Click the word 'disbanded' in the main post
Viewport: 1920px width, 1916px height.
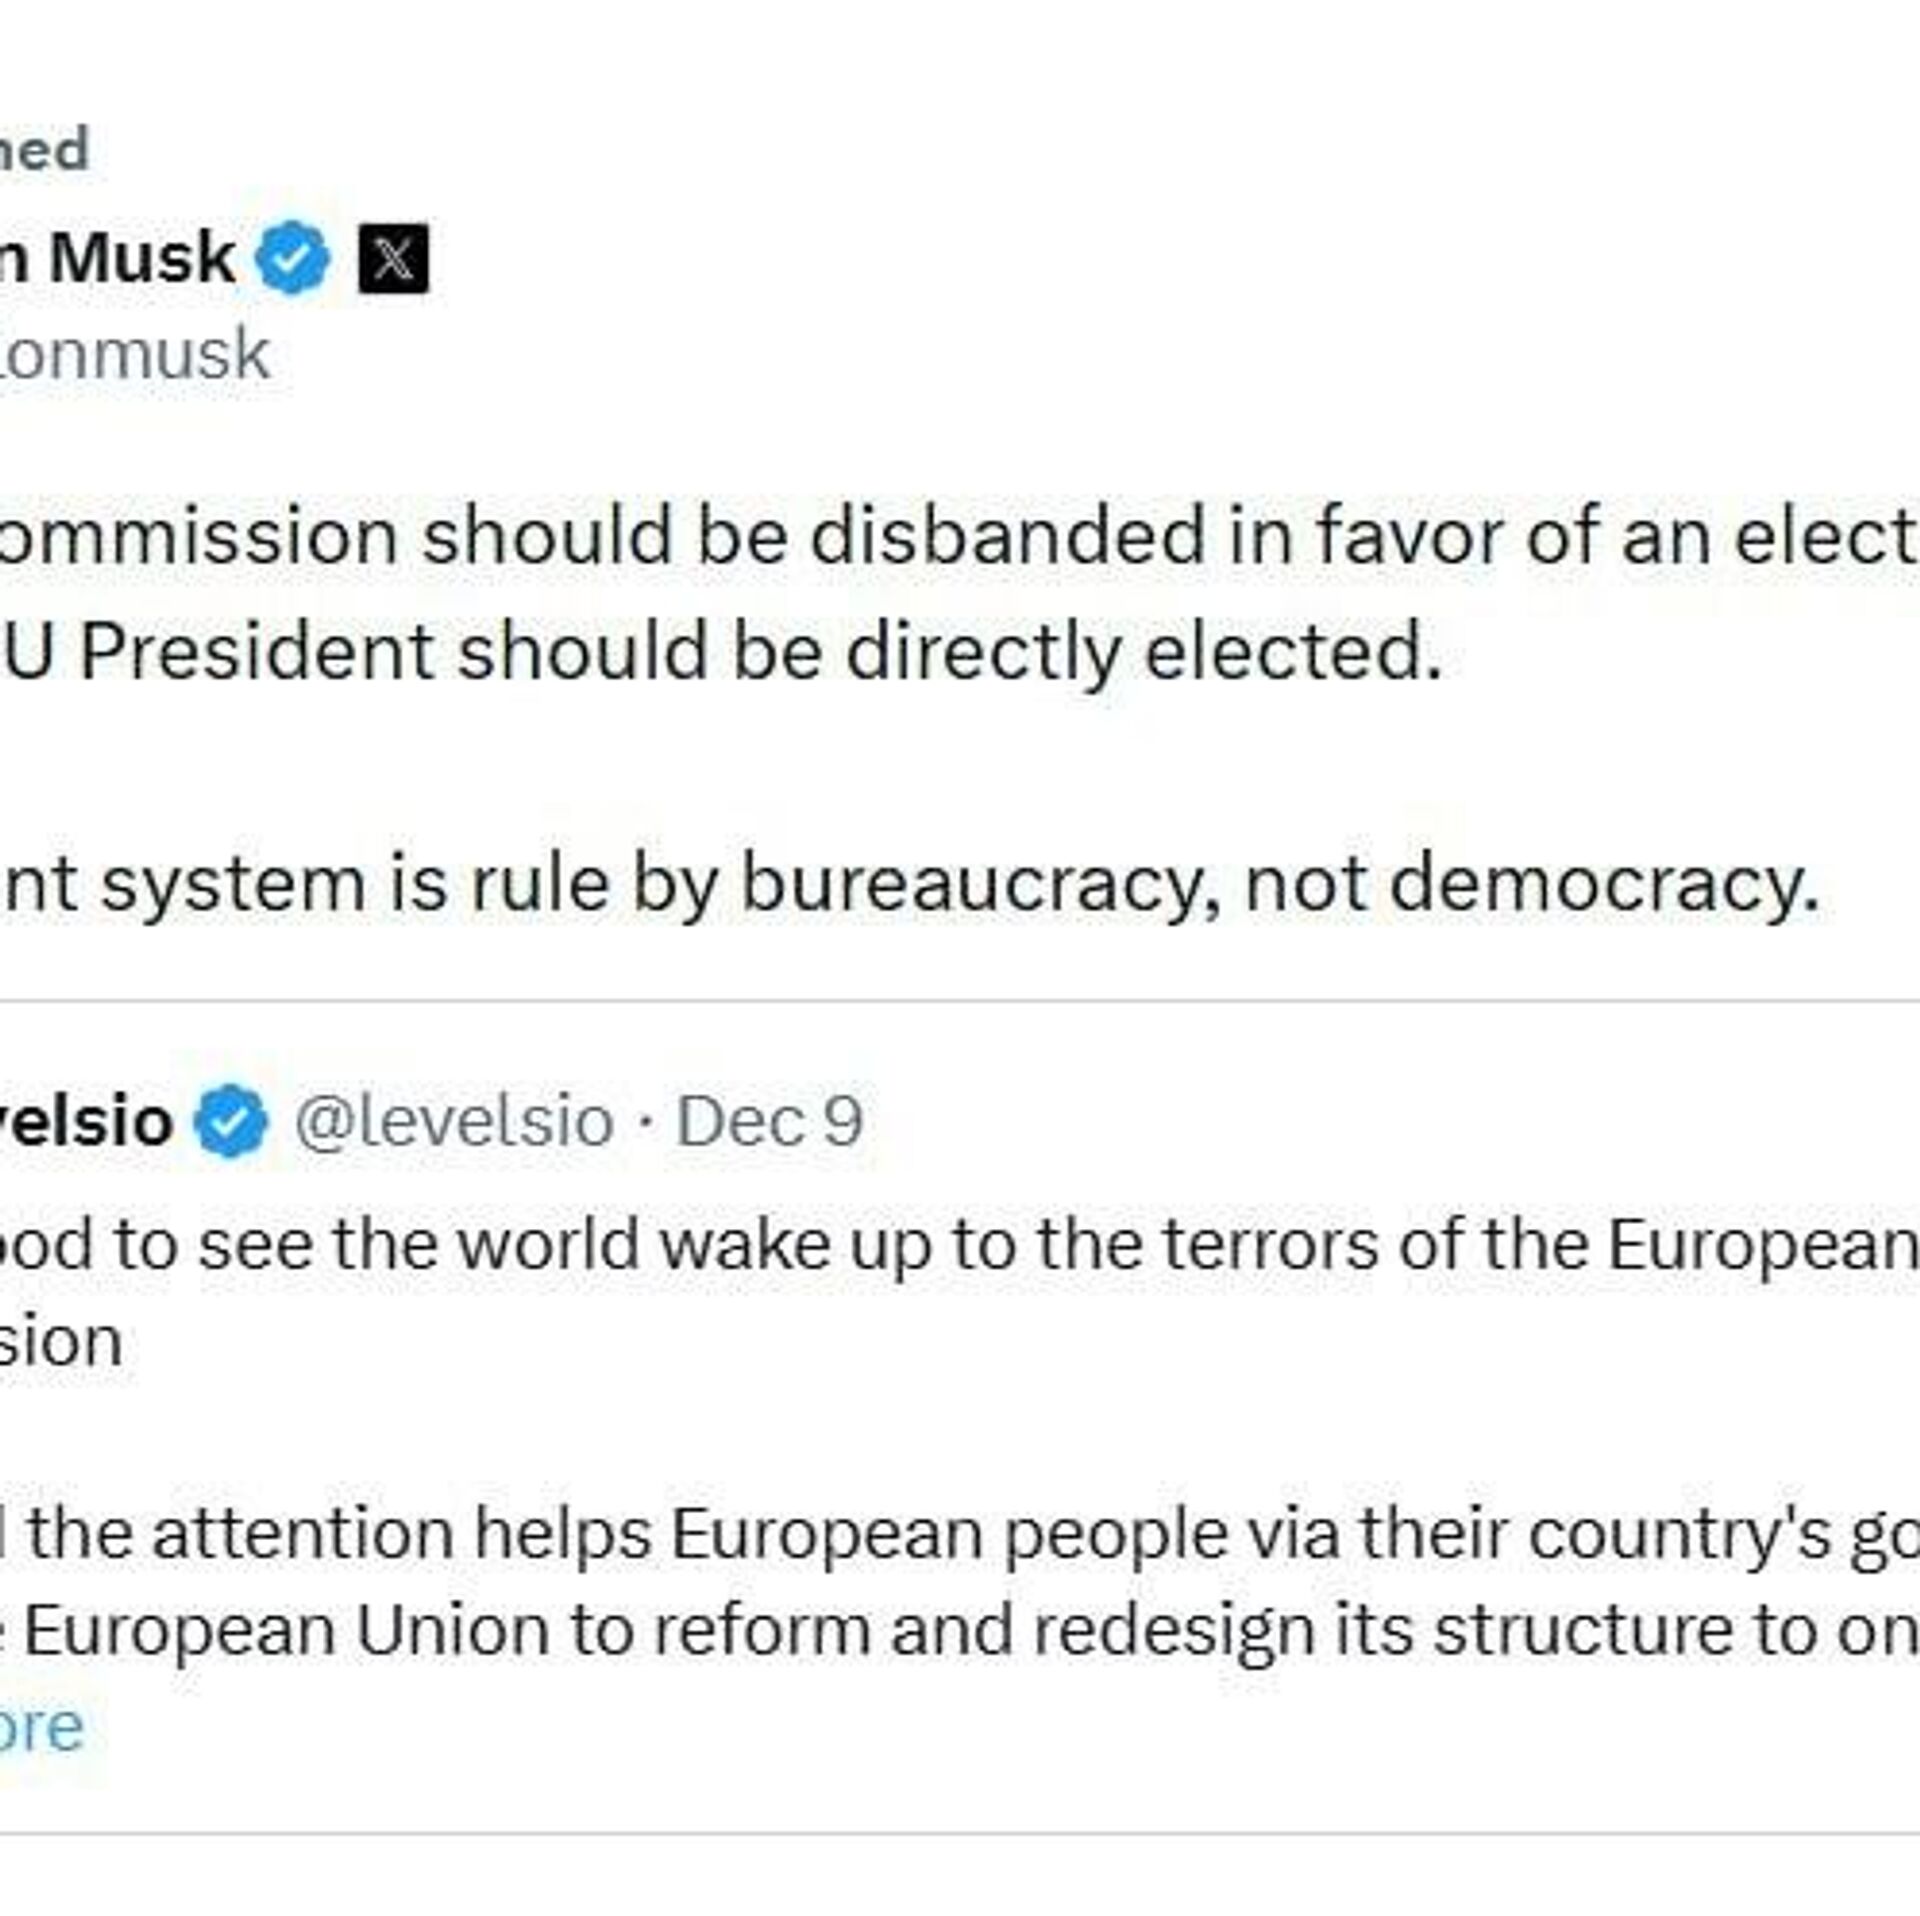coord(1007,537)
